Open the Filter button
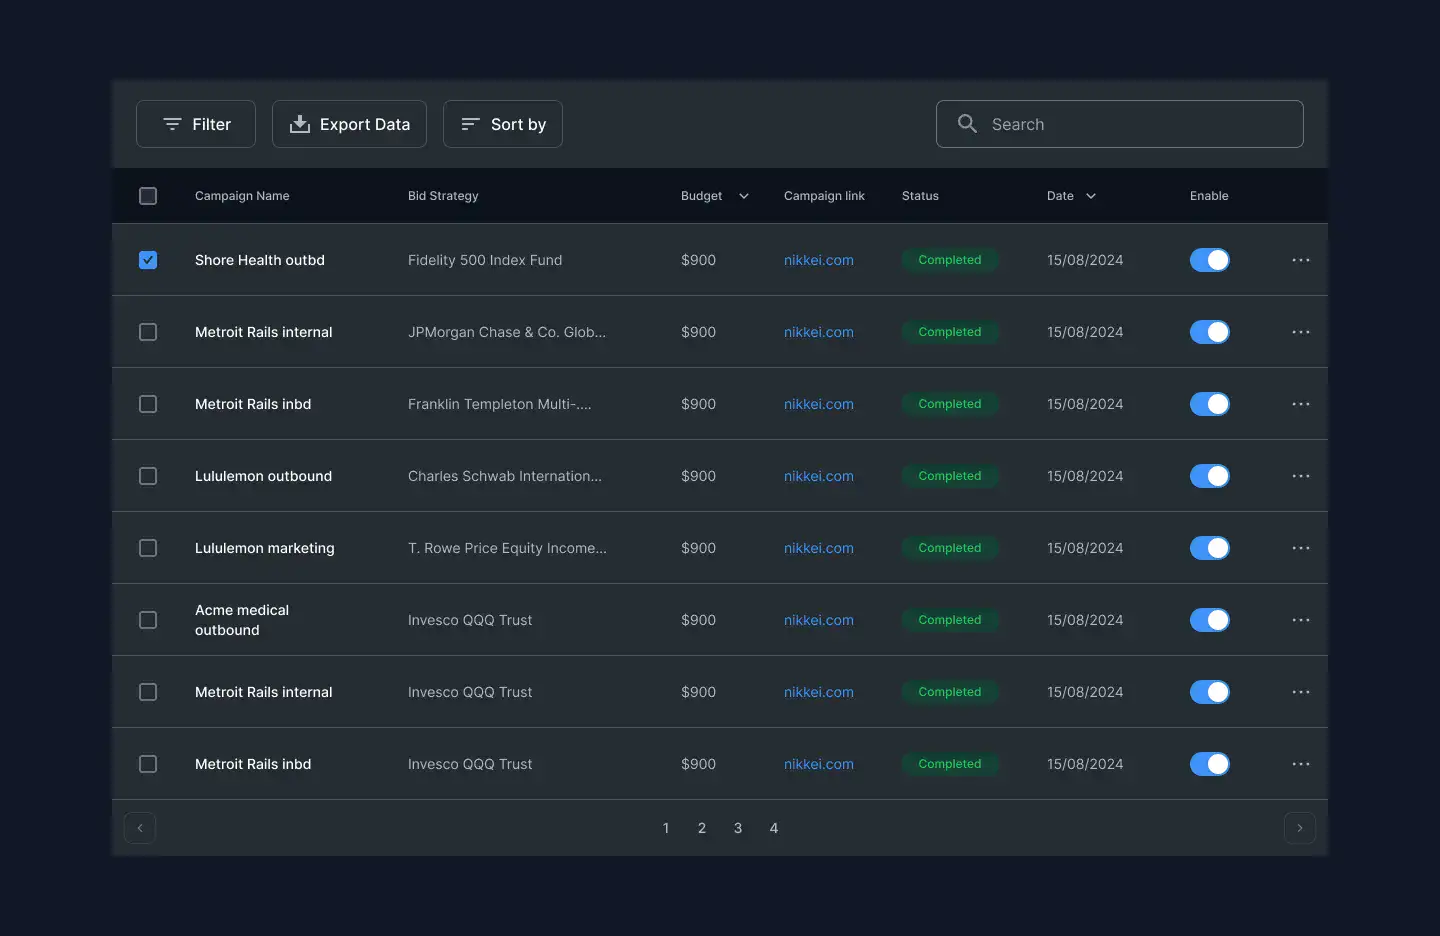The image size is (1440, 936). tap(196, 124)
